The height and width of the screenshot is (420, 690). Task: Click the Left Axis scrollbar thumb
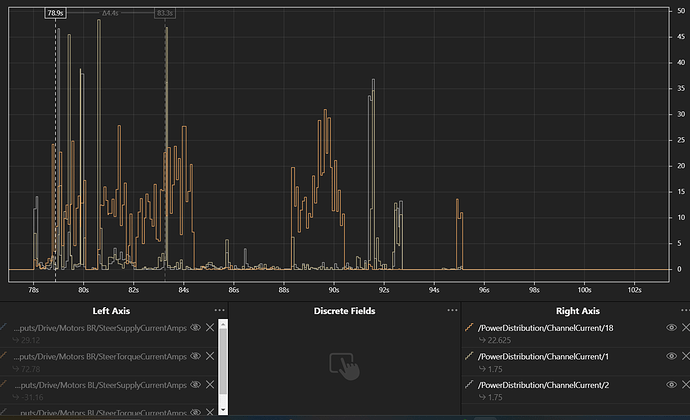[x=223, y=361]
